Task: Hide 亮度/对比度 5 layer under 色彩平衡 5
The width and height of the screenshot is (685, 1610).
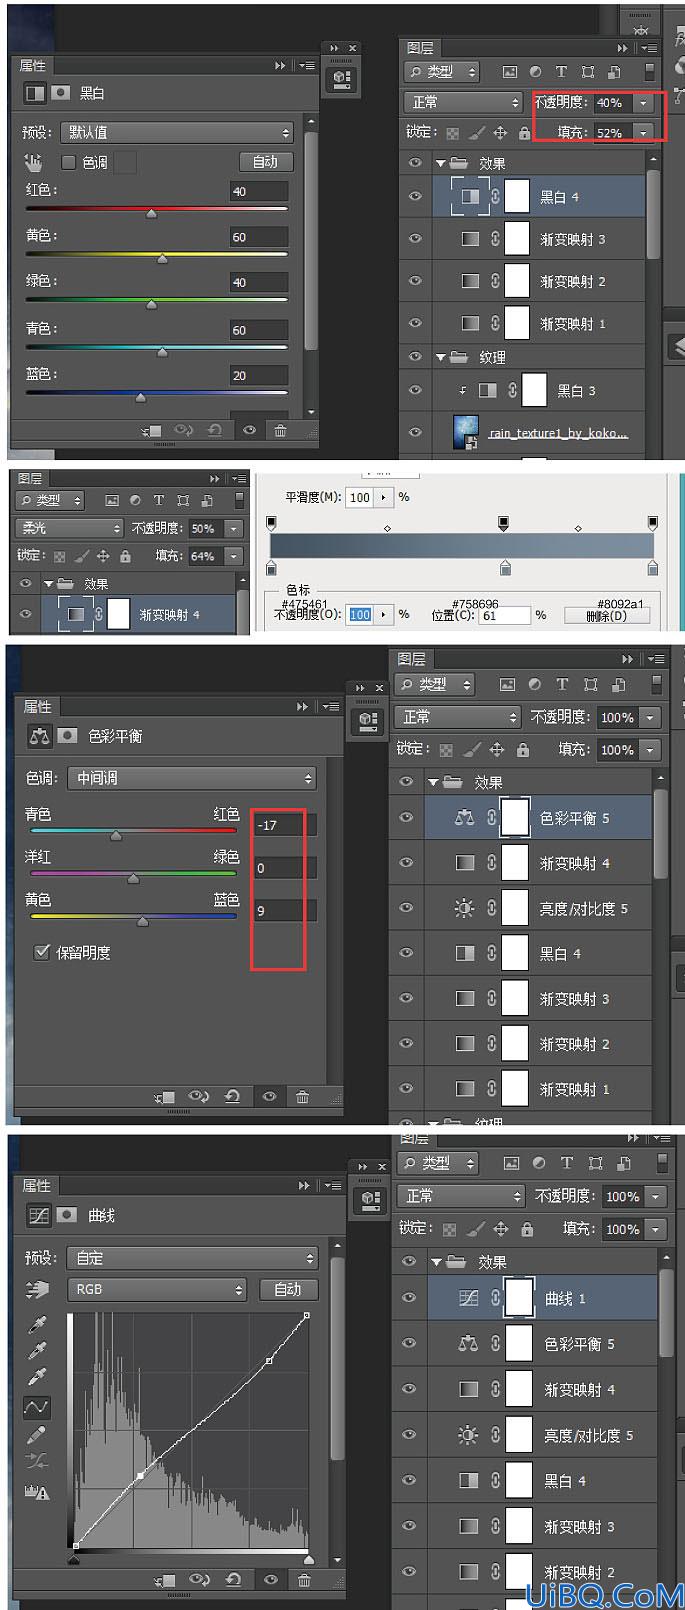Action: 407,908
